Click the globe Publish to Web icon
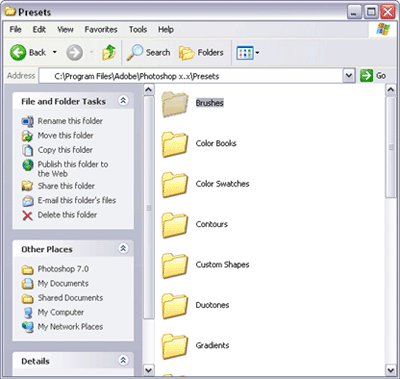 (27, 165)
